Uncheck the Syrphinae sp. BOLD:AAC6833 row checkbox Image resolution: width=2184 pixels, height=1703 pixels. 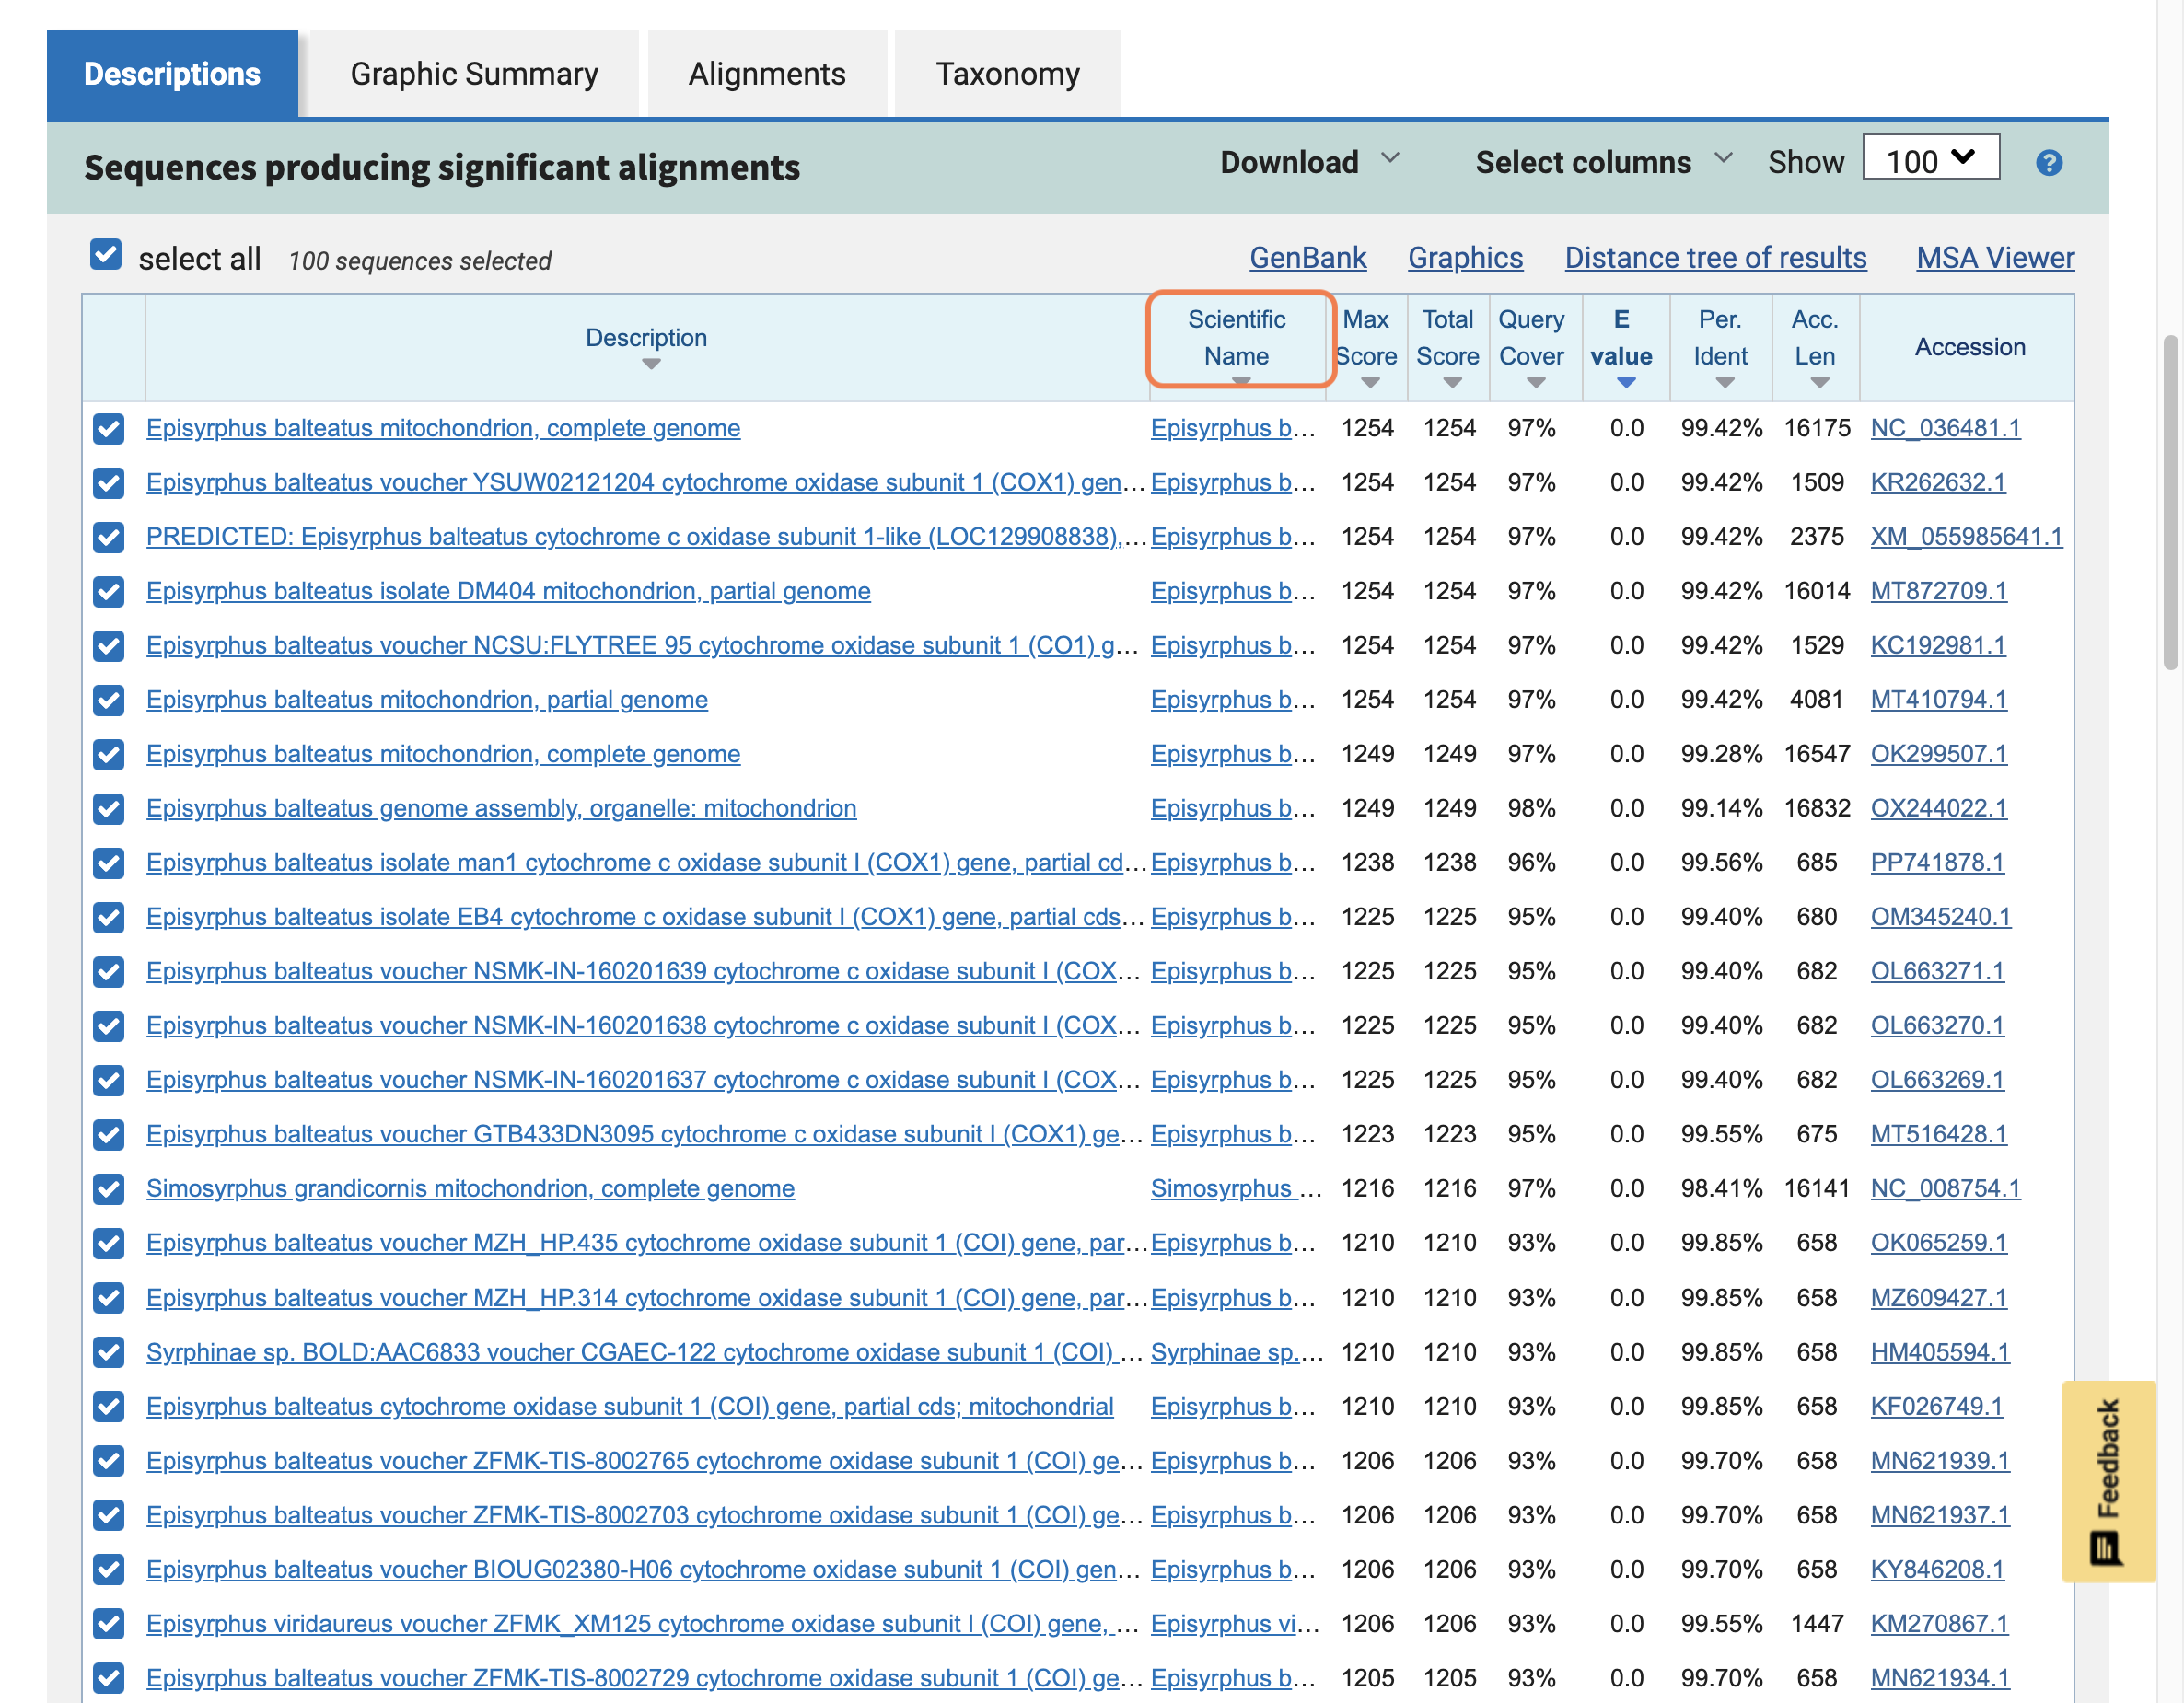(x=108, y=1352)
